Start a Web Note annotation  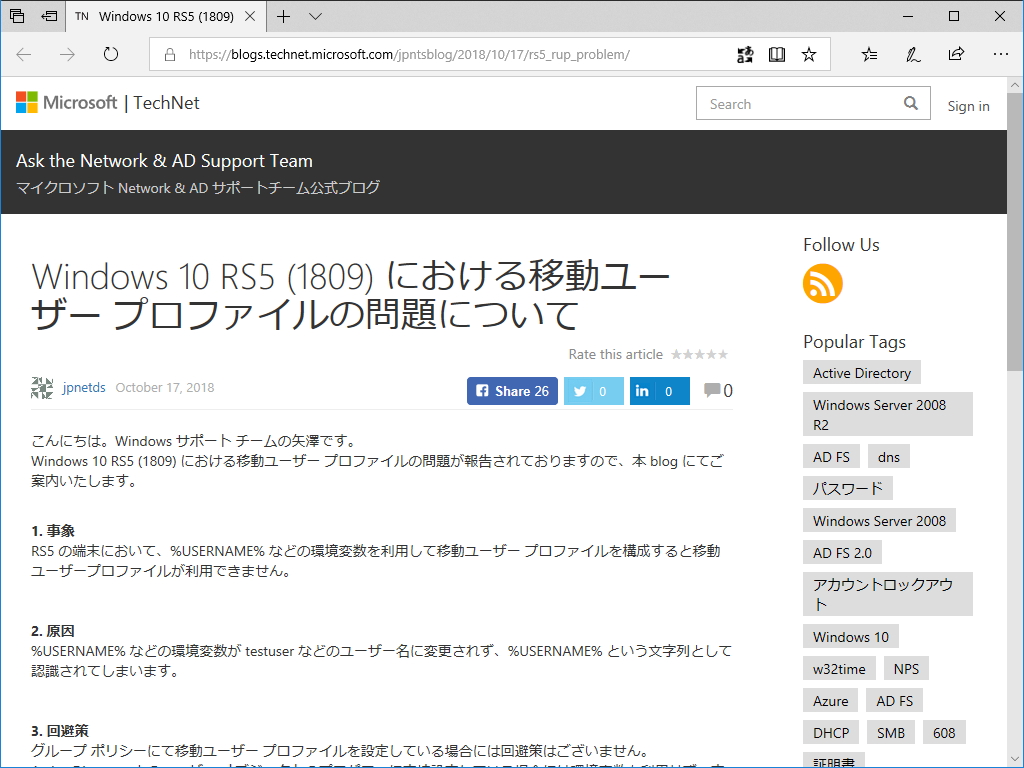click(912, 54)
